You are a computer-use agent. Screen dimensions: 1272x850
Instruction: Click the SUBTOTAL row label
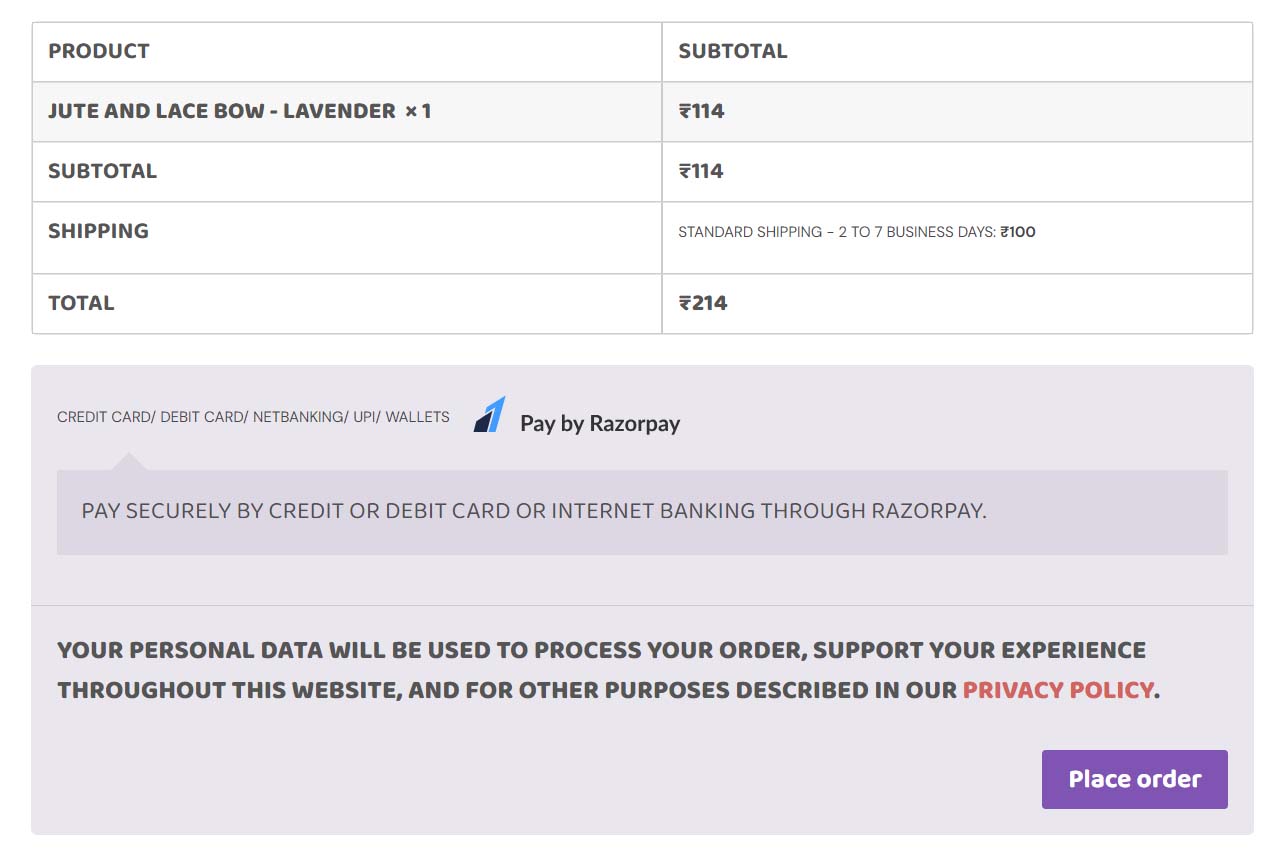(103, 171)
